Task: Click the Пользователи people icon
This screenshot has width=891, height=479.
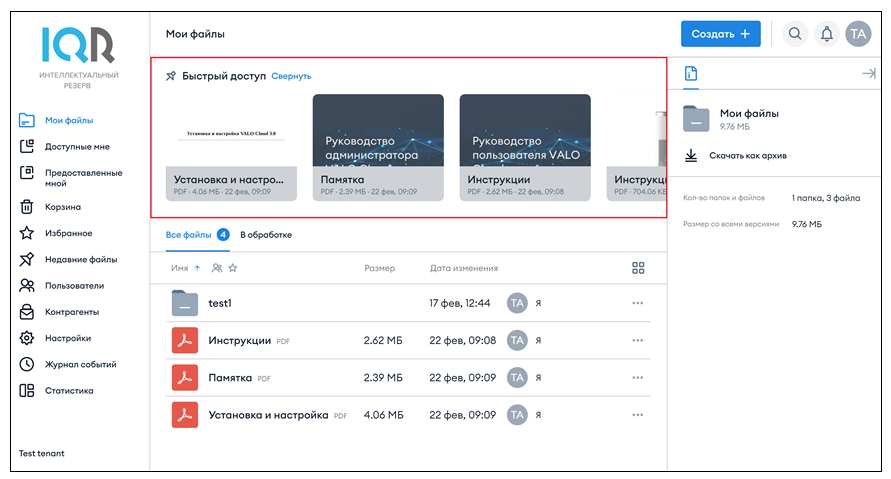Action: (x=27, y=285)
